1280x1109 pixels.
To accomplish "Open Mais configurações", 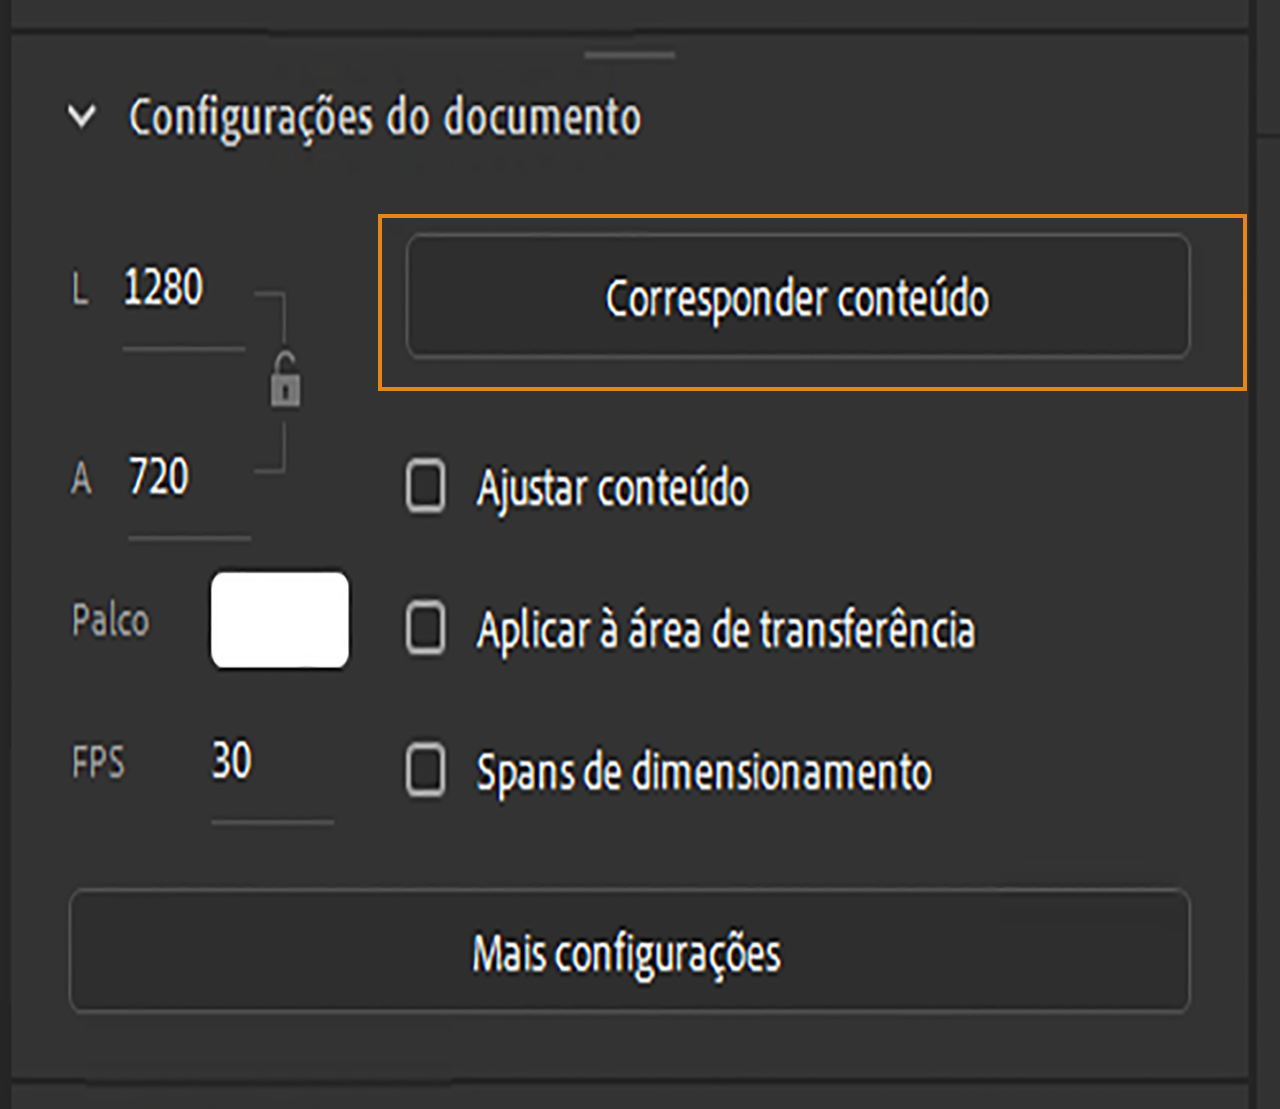I will [628, 953].
